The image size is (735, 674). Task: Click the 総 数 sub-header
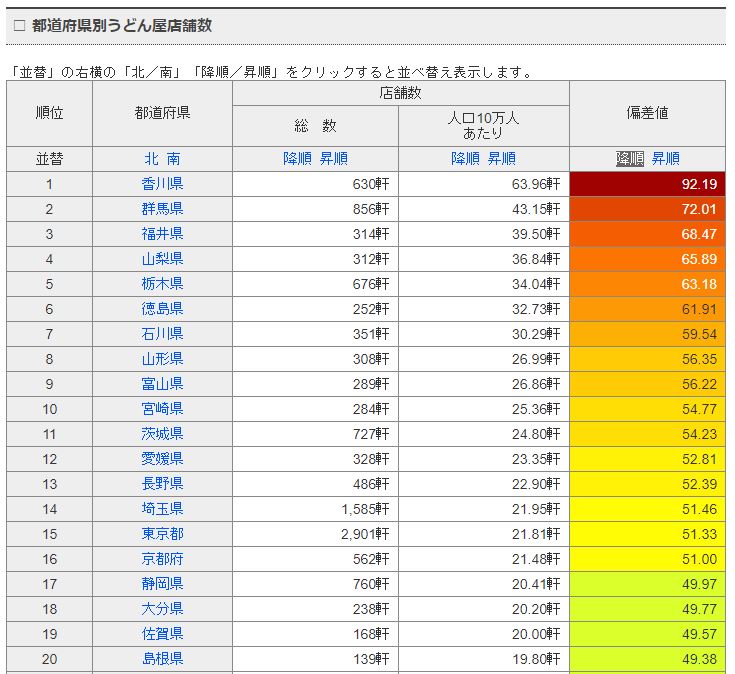[315, 126]
